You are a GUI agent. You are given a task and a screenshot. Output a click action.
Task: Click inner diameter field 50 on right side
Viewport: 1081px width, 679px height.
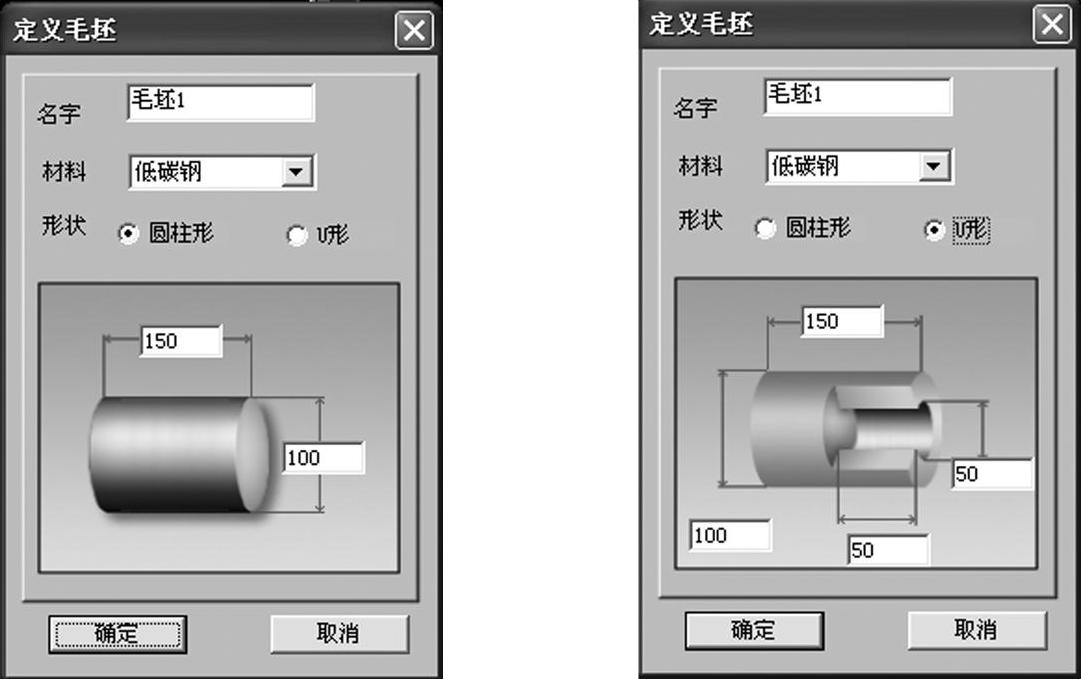[993, 474]
